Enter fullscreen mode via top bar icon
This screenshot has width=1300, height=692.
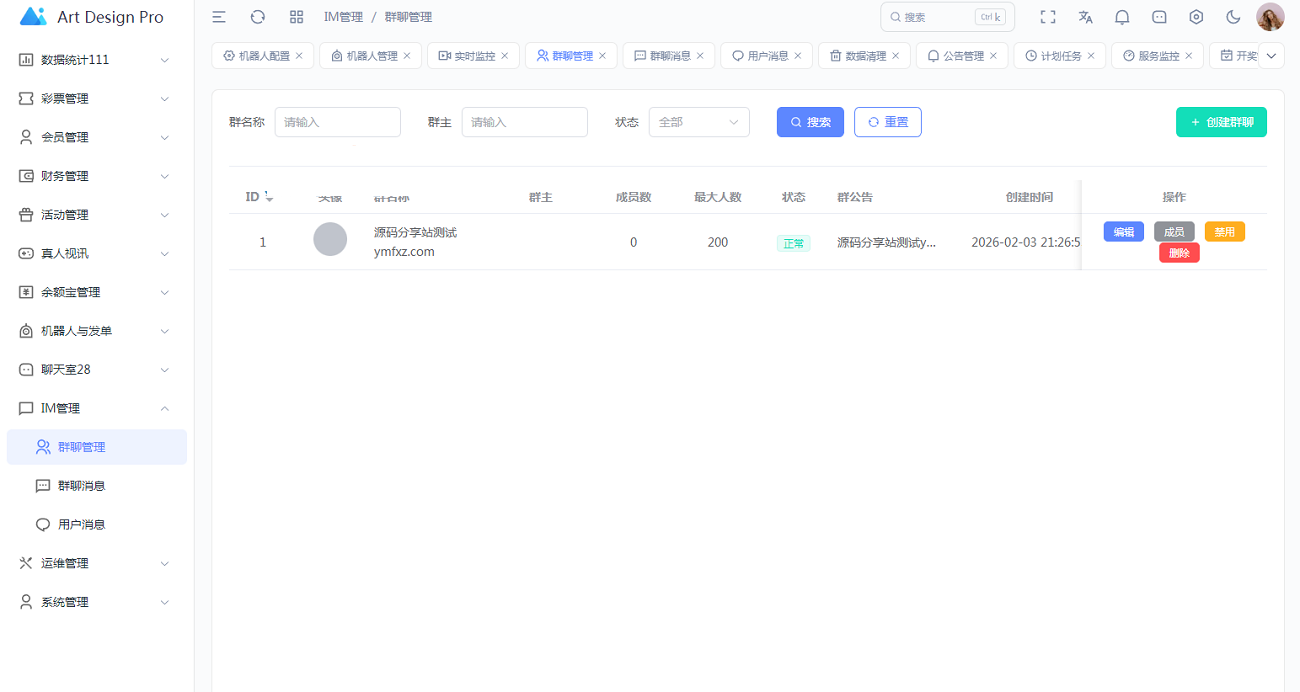[1048, 17]
